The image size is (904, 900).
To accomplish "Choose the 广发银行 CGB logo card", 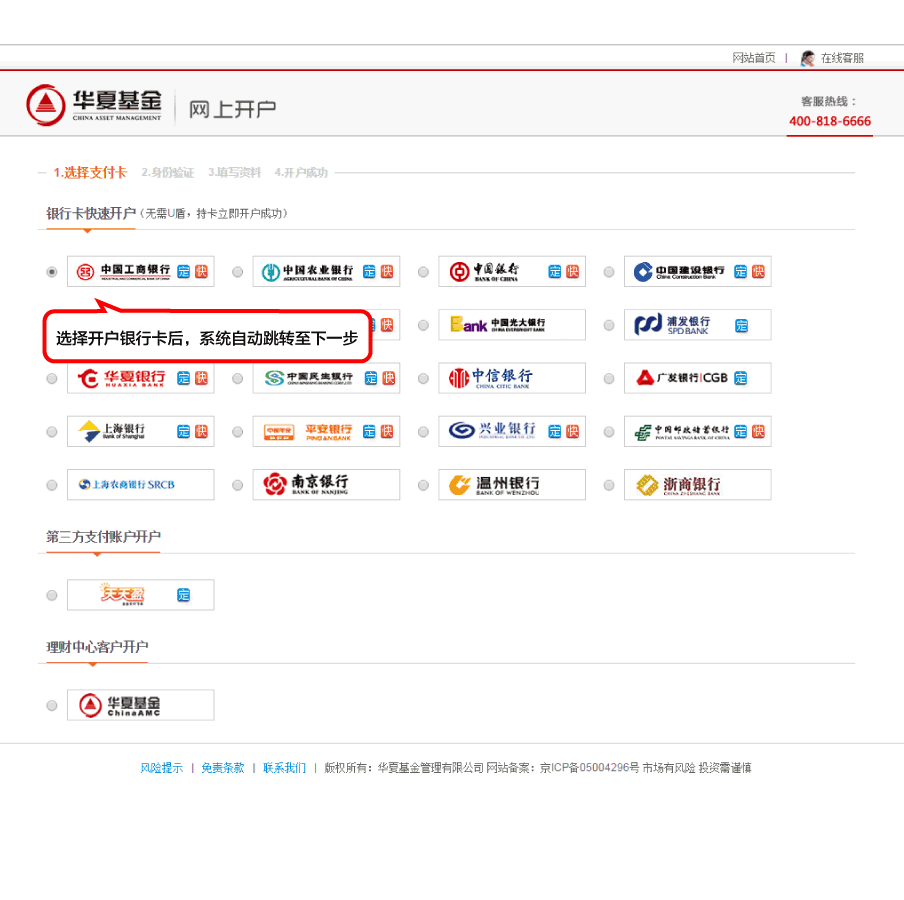I will [x=698, y=378].
